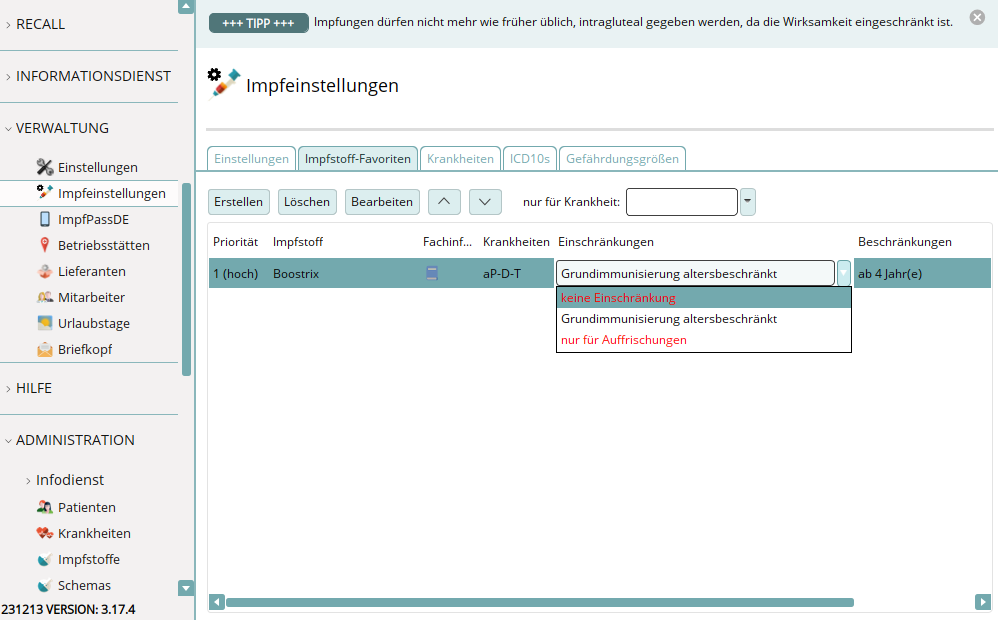998x620 pixels.
Task: Click the Erstellen button
Action: 239,201
